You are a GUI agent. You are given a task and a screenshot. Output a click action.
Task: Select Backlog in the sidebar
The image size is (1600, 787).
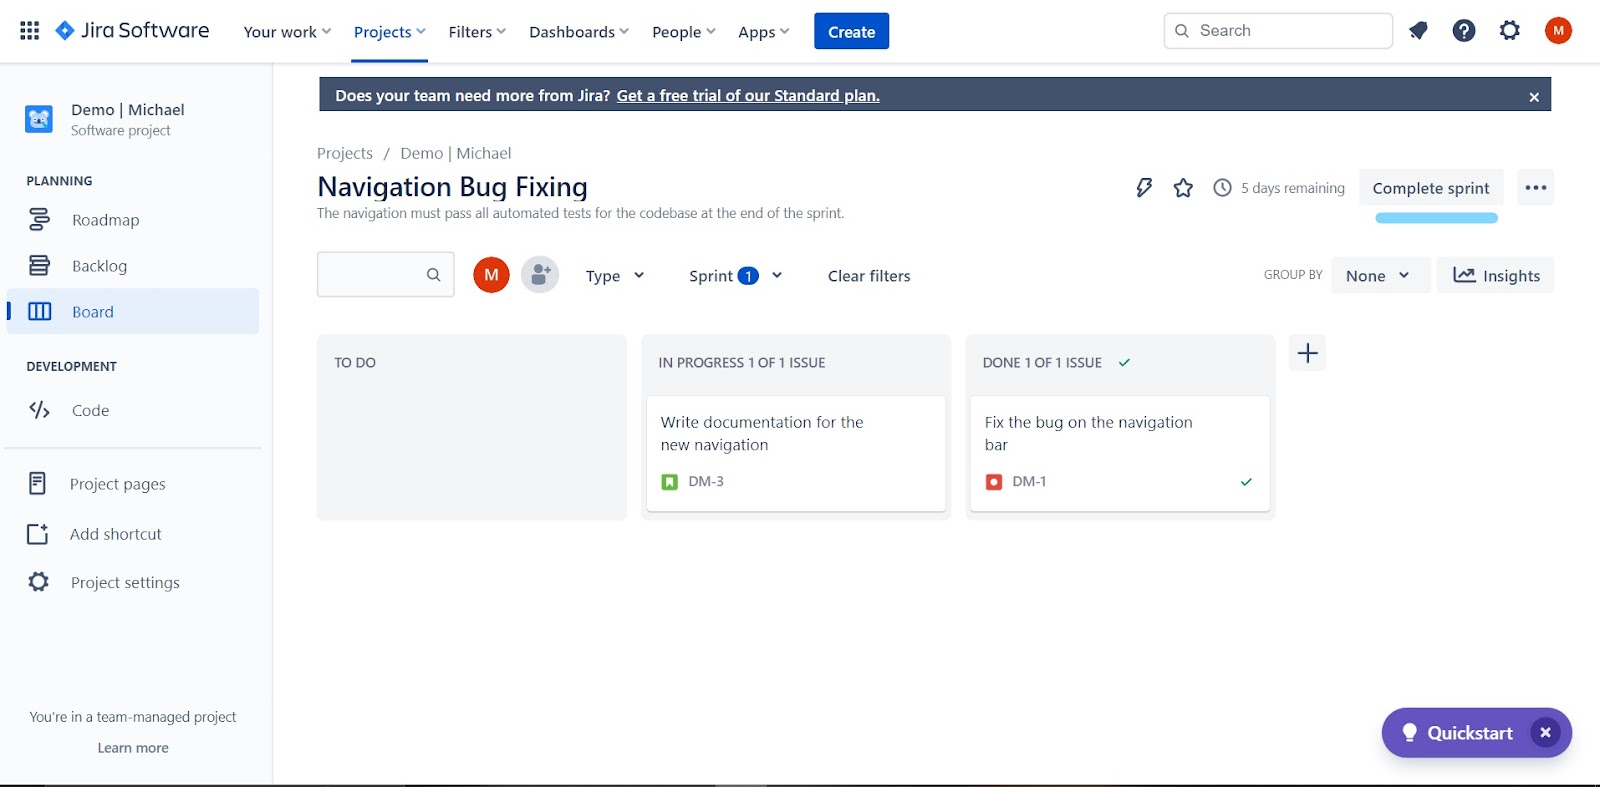(x=99, y=266)
